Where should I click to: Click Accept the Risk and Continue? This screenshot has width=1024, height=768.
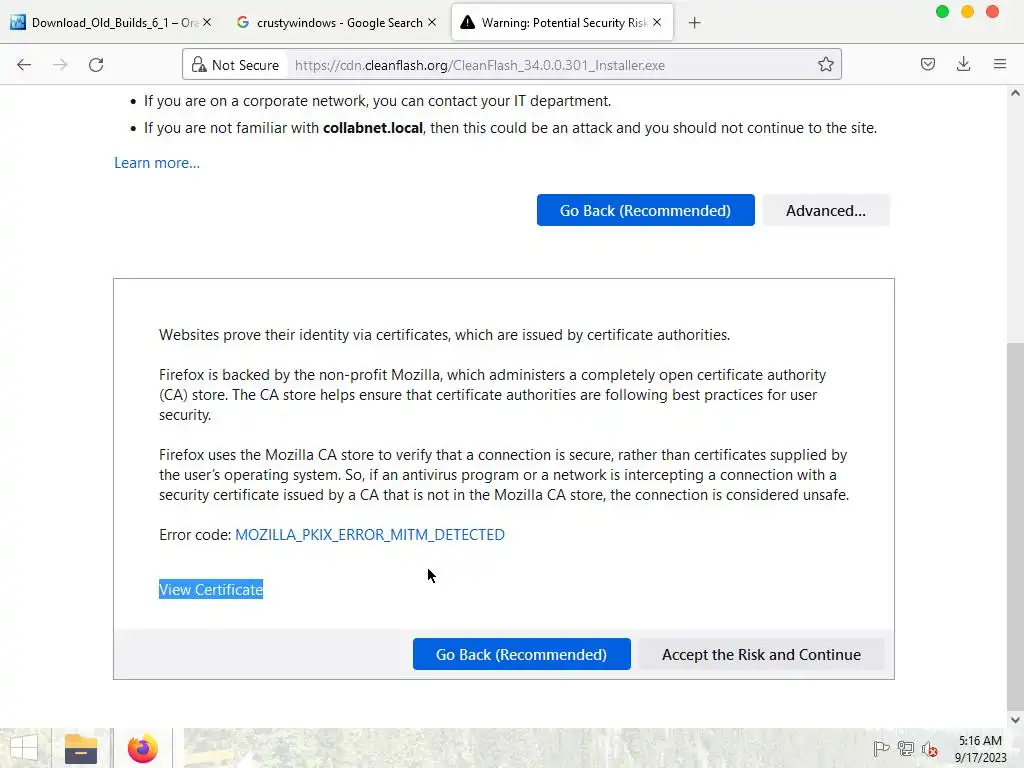pyautogui.click(x=761, y=654)
